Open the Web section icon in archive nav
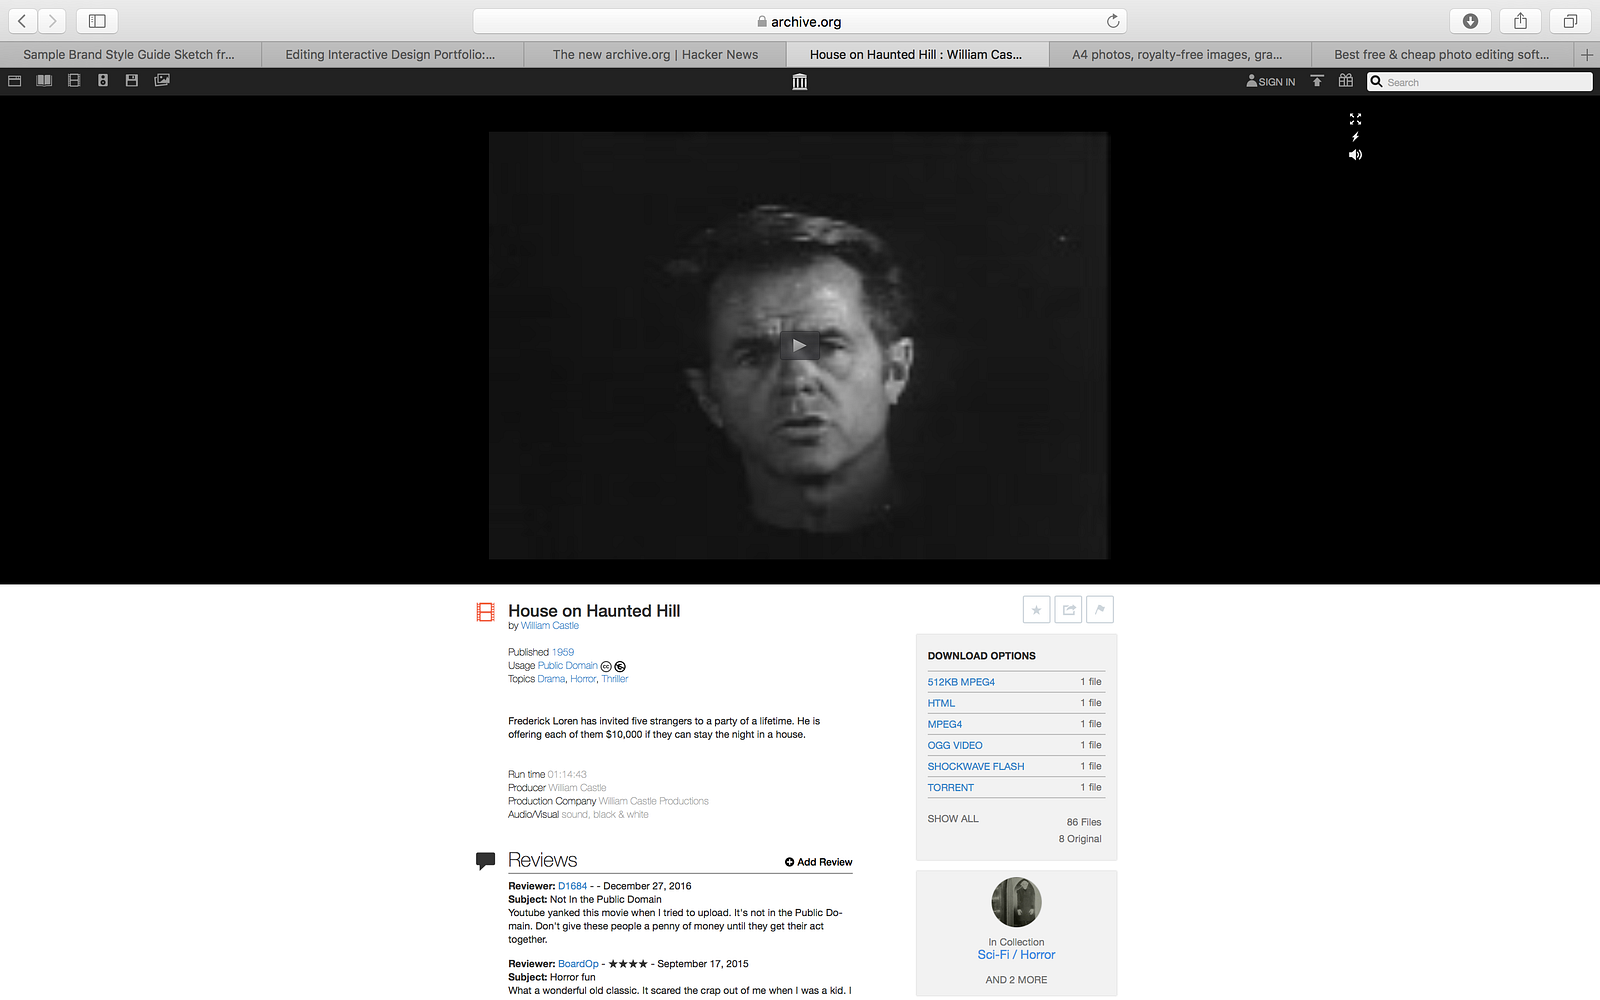The image size is (1600, 1000). pyautogui.click(x=14, y=80)
